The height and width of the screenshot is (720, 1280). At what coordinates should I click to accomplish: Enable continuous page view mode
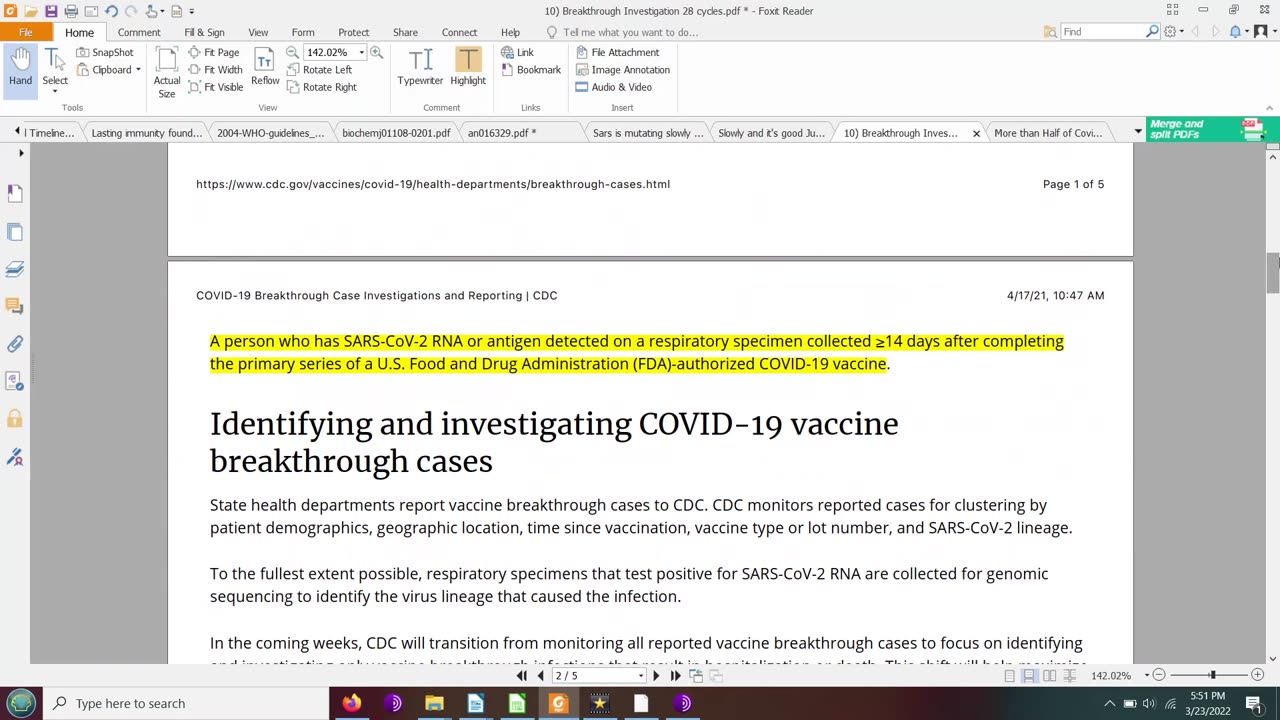(x=1029, y=676)
